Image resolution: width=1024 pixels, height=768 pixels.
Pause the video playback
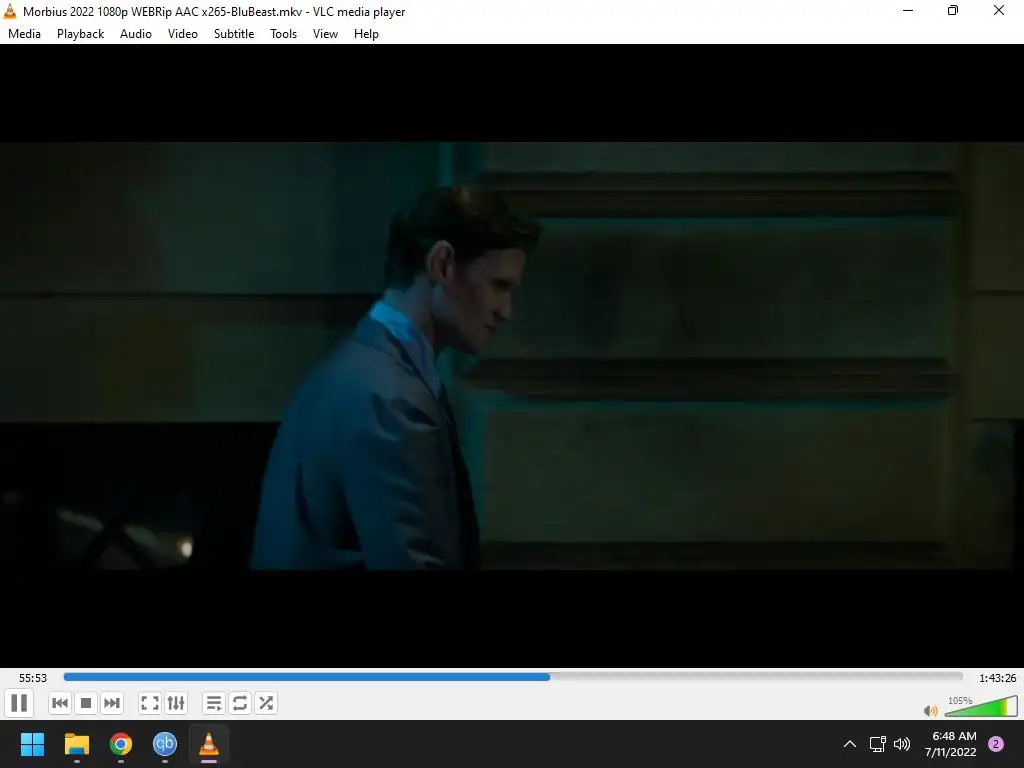[x=19, y=703]
